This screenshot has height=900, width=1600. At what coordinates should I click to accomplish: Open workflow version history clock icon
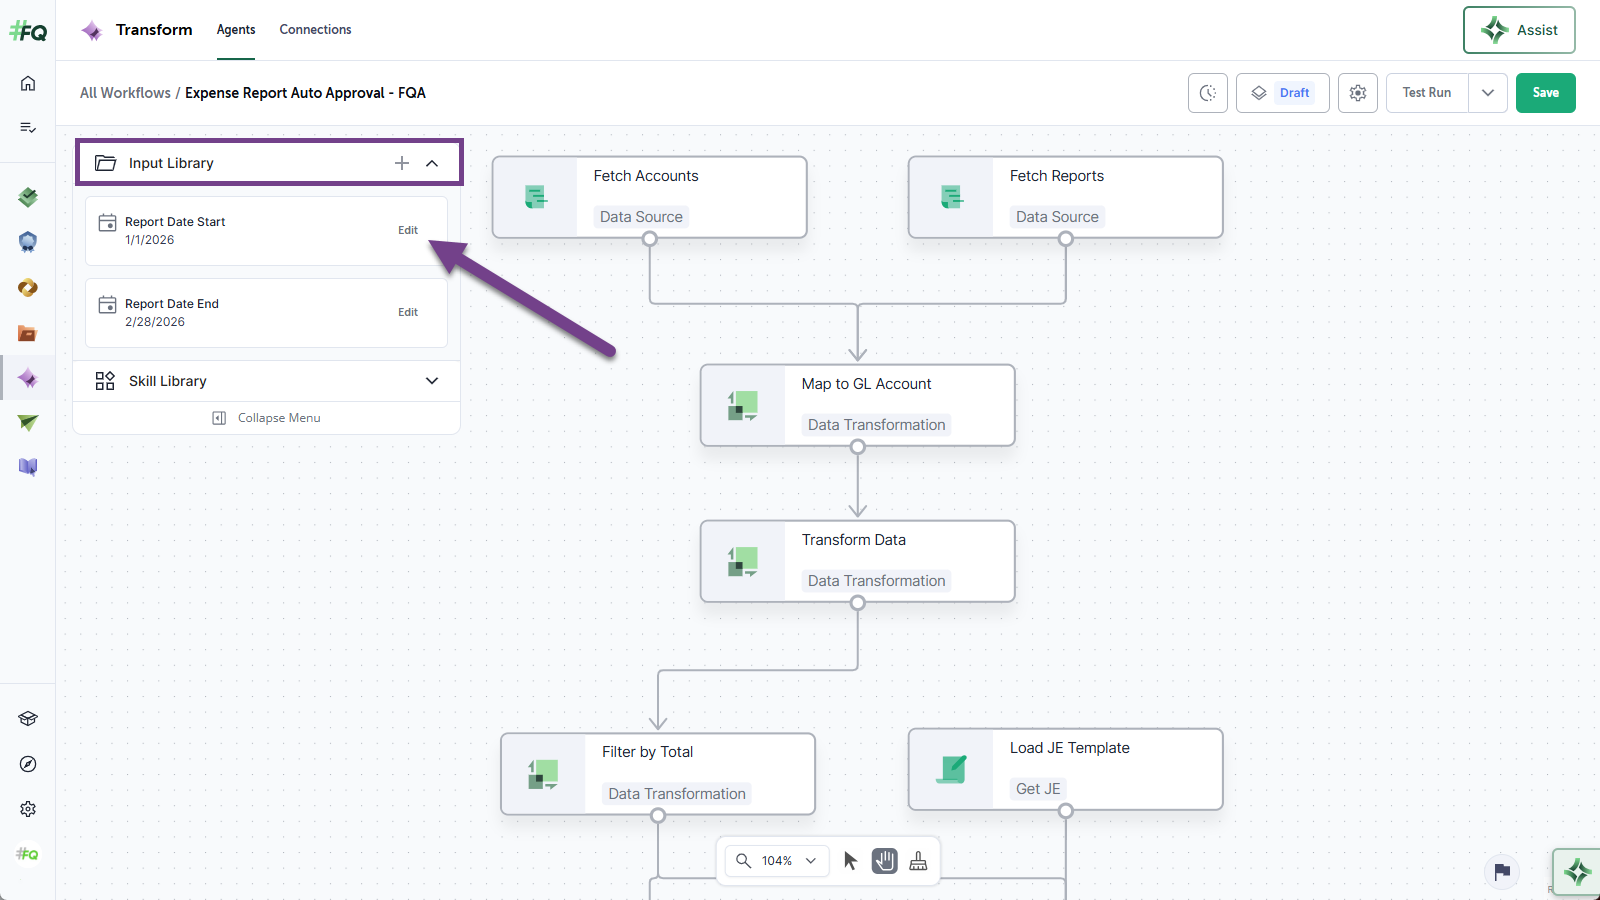click(x=1208, y=93)
